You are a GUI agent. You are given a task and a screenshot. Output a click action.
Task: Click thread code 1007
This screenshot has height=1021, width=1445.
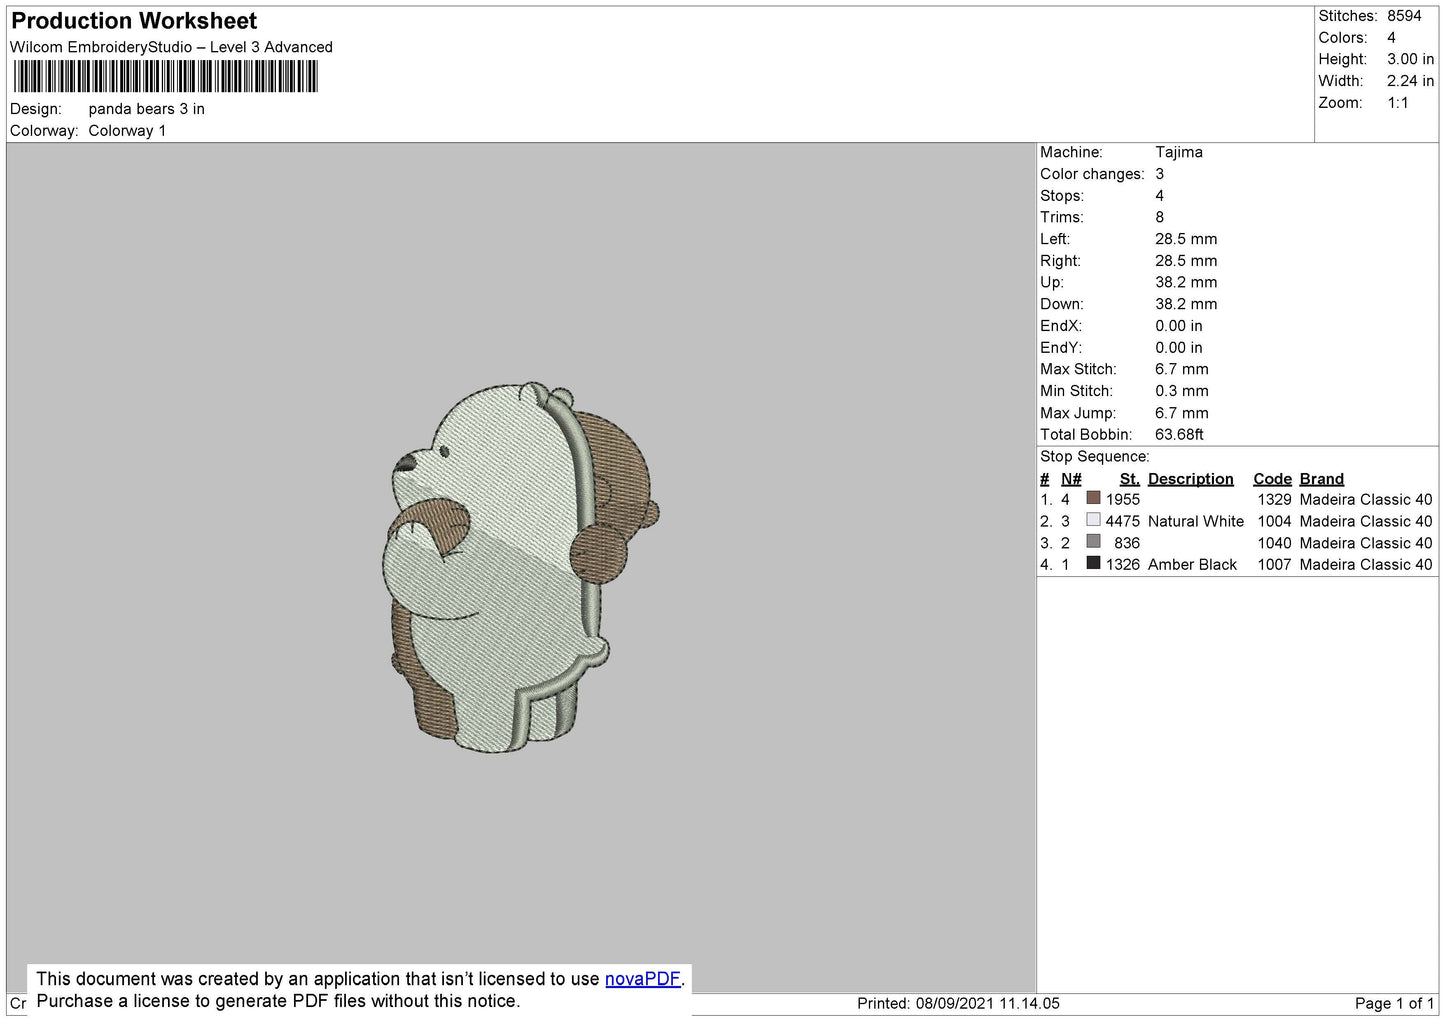click(1274, 565)
